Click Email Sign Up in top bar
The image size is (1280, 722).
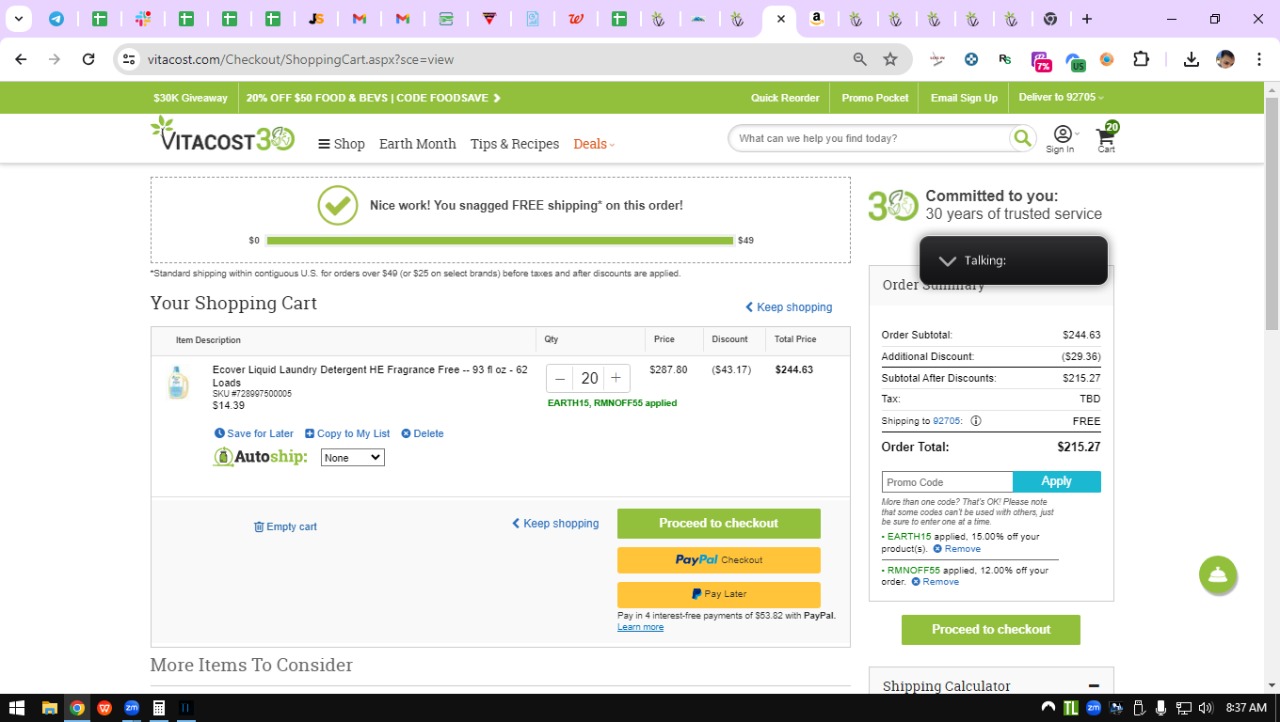[964, 98]
